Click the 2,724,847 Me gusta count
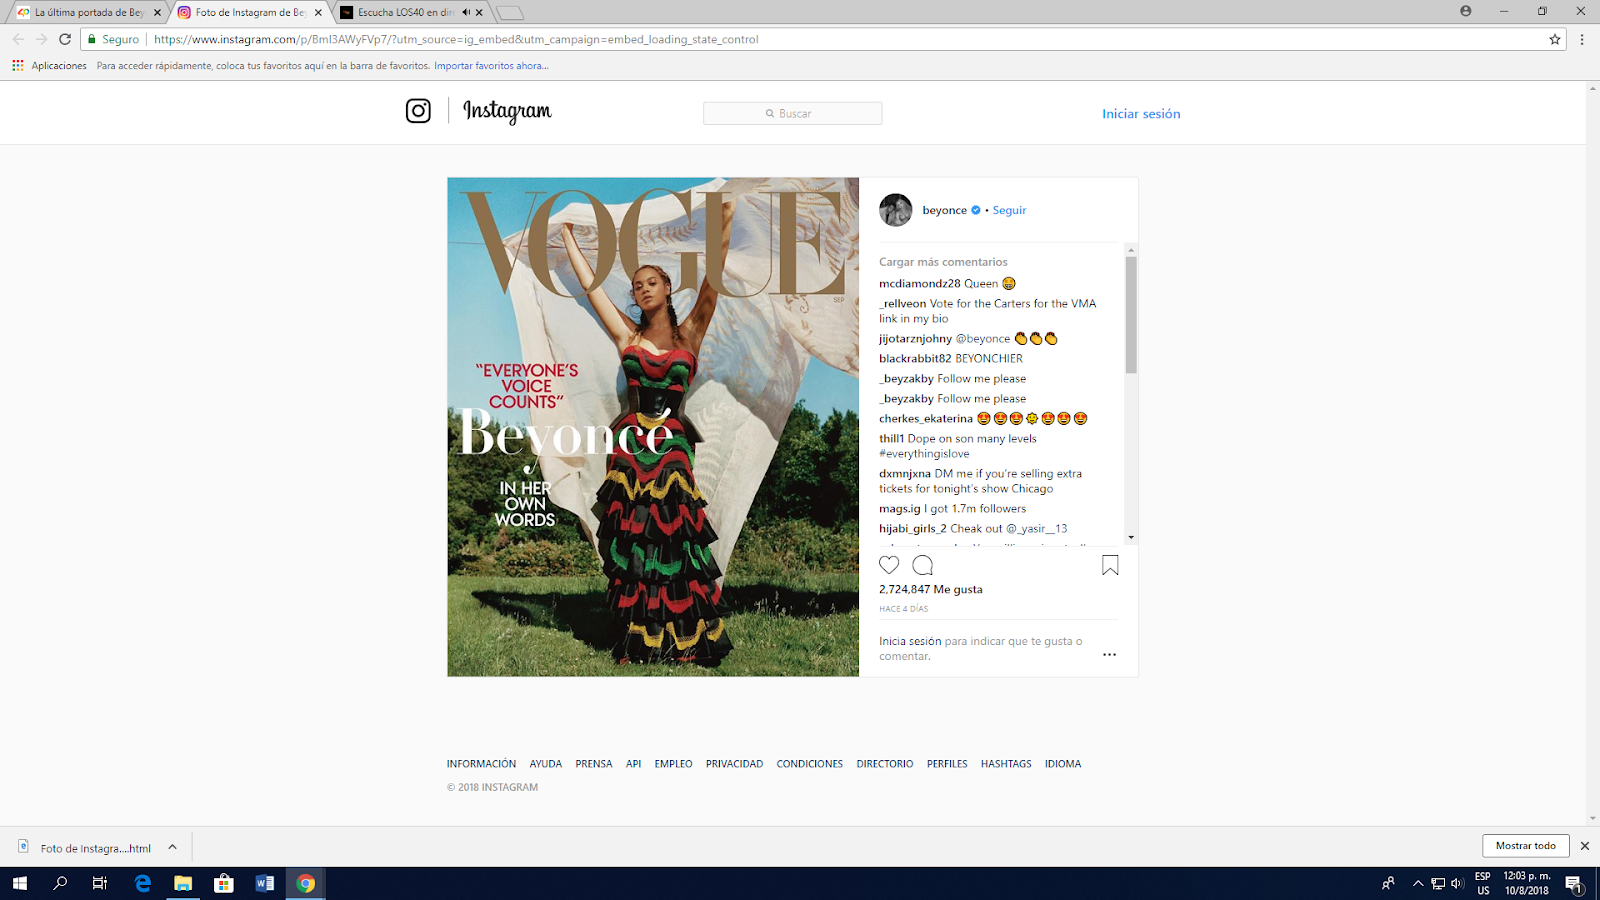The height and width of the screenshot is (900, 1600). 931,589
